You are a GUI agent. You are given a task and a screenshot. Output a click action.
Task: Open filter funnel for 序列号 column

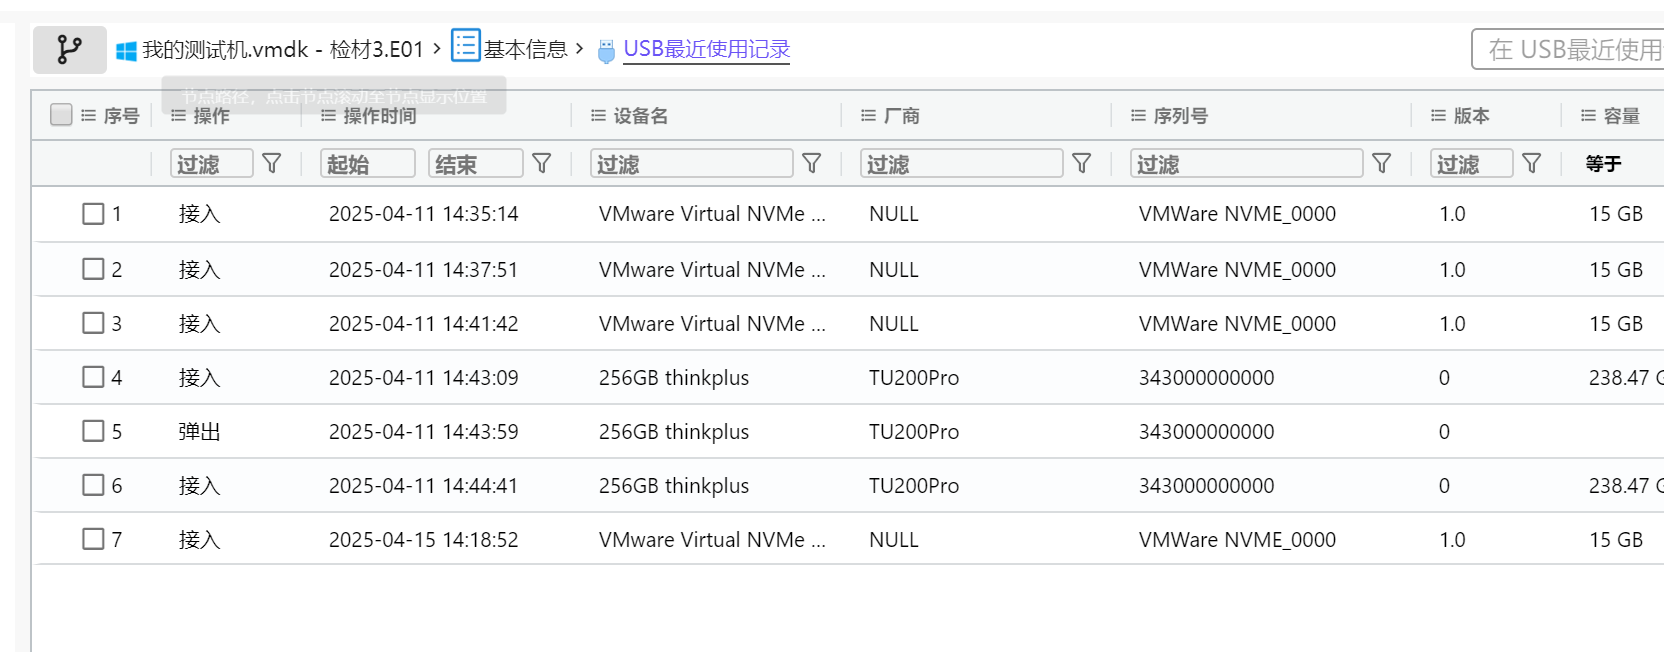tap(1382, 163)
